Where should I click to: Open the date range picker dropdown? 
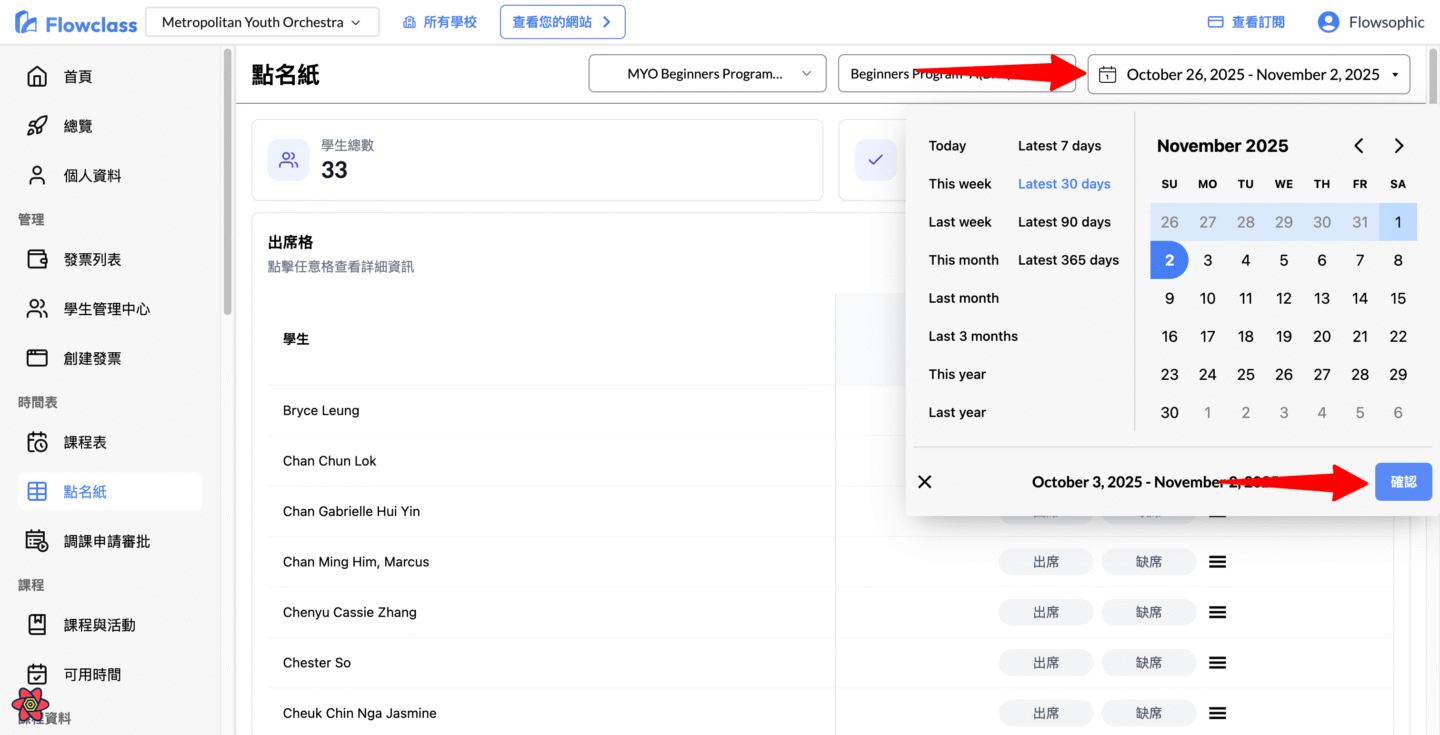(1248, 75)
